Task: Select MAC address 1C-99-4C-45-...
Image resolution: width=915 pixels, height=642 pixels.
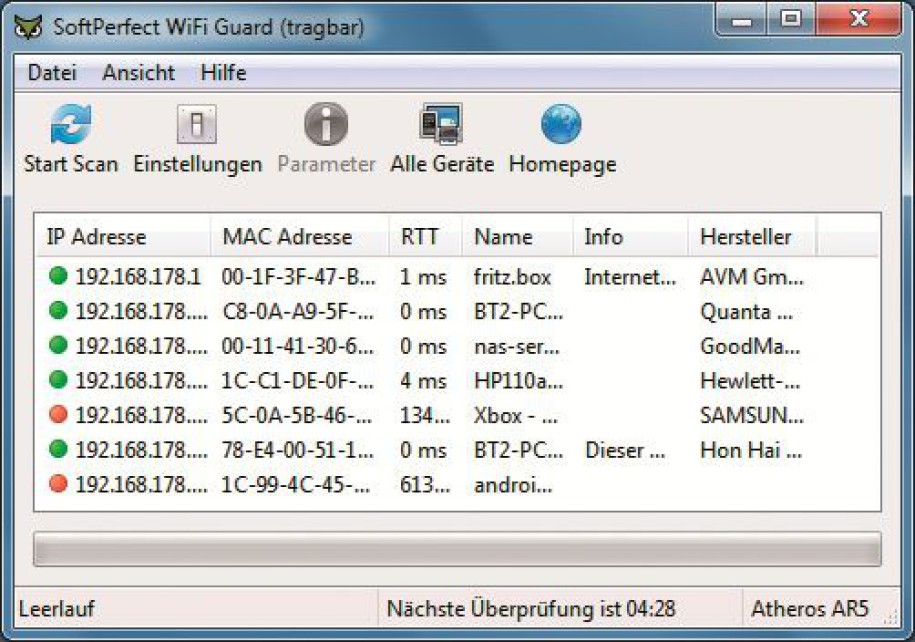Action: [296, 484]
